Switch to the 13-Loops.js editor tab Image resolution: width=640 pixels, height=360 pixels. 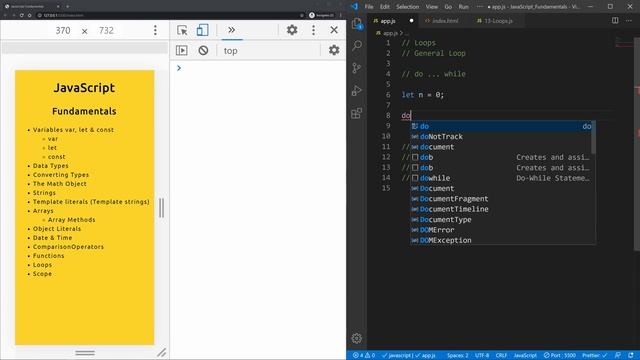click(498, 20)
